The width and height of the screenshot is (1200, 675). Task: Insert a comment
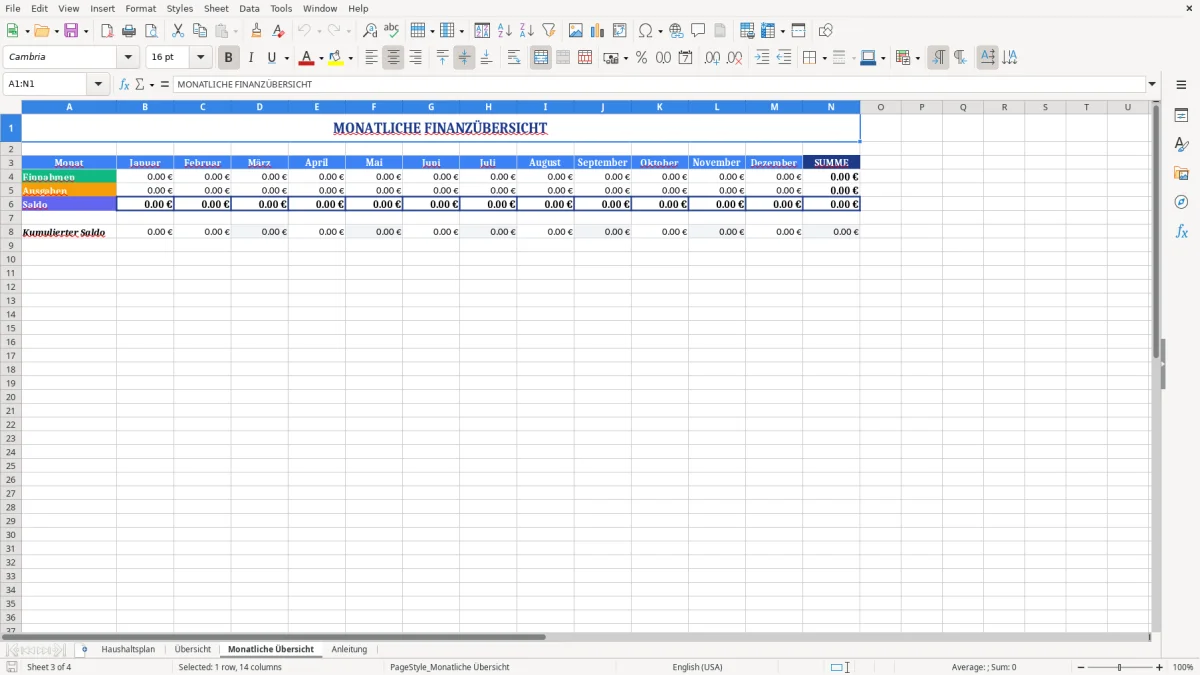(x=698, y=30)
